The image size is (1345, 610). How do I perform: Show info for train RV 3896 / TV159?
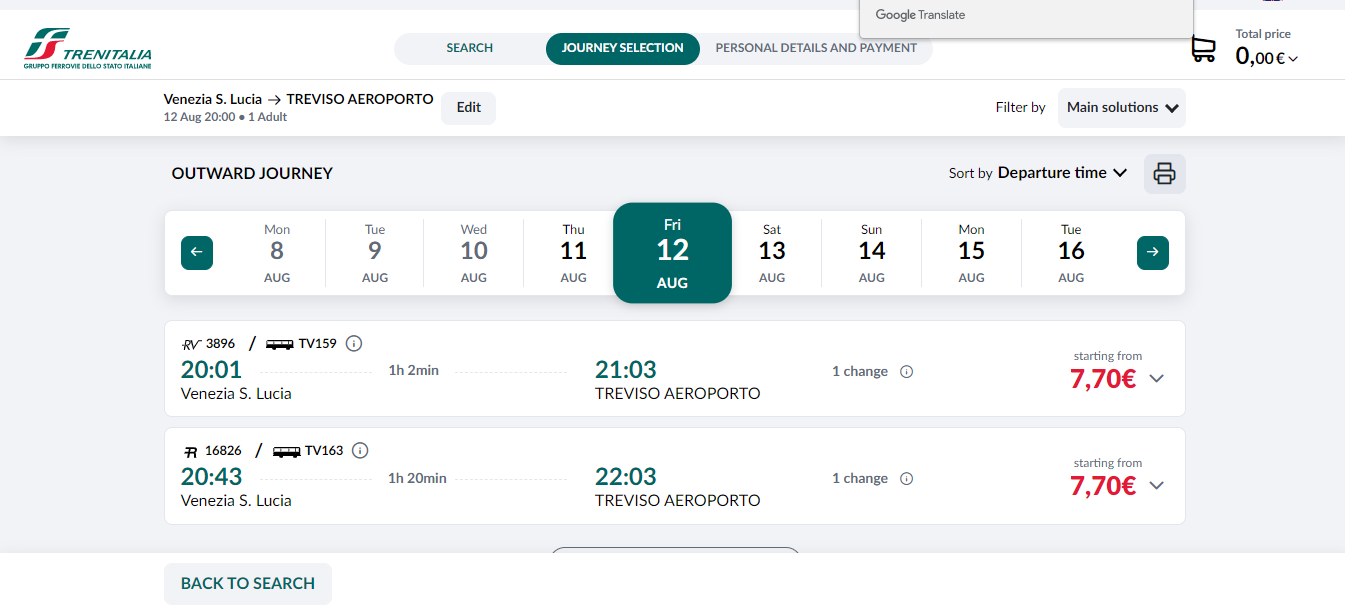pos(354,344)
